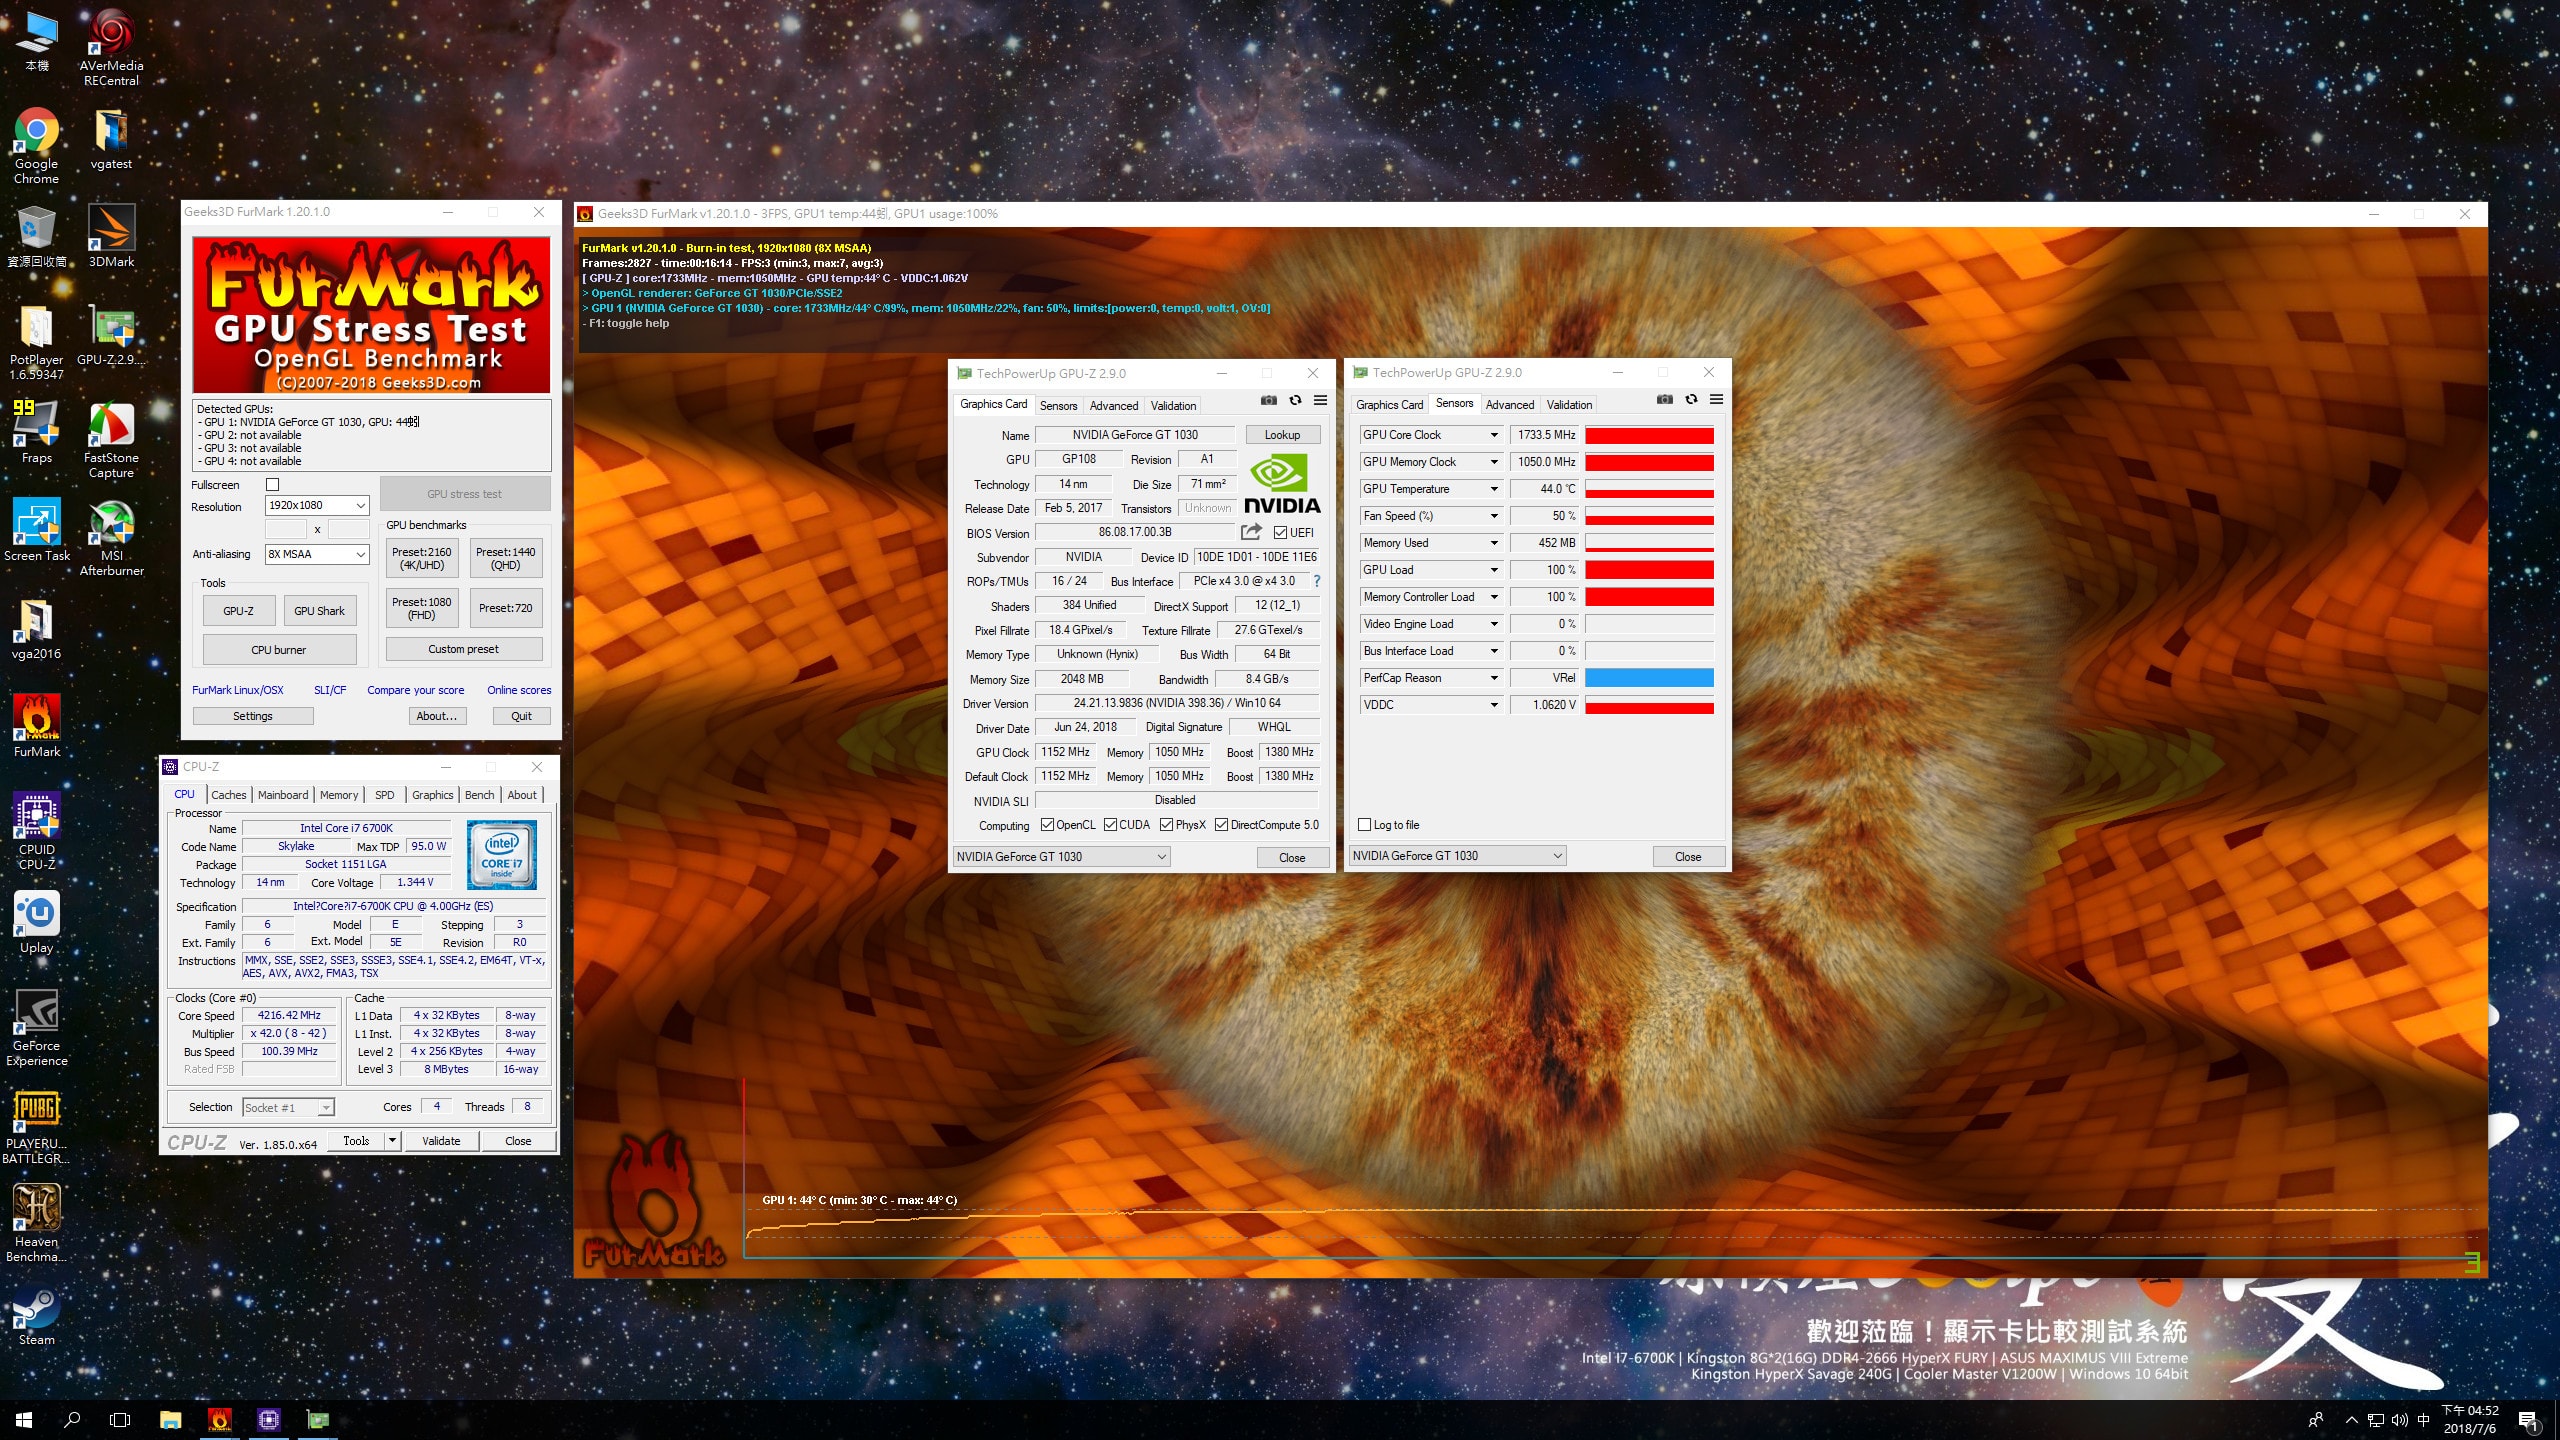Screen dimensions: 2560x1440
Task: Click Intel Core i7 logo in CPU-Z
Action: 502,855
